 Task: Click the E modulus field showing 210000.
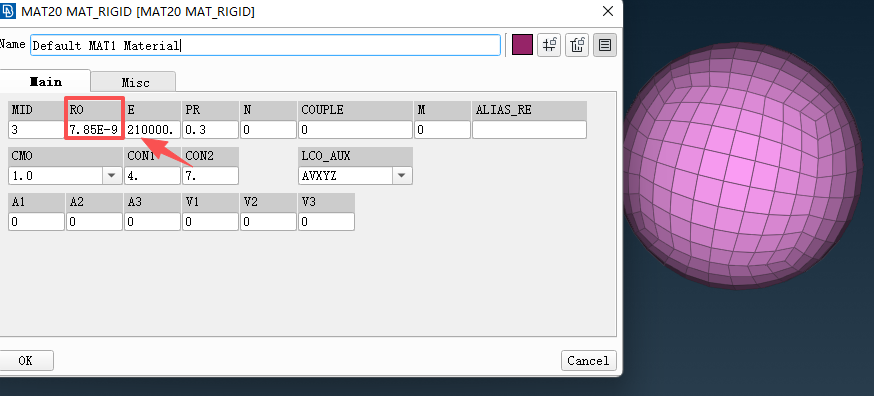[153, 130]
